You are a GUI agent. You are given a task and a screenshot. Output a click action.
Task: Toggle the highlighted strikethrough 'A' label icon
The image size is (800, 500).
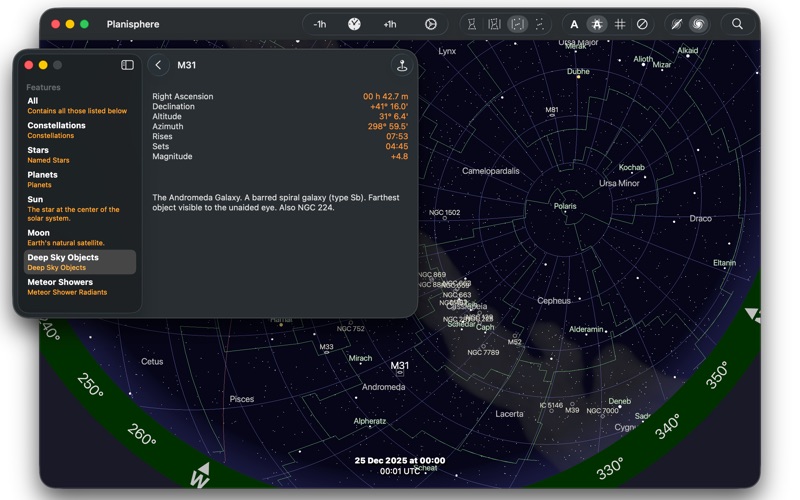pyautogui.click(x=596, y=24)
